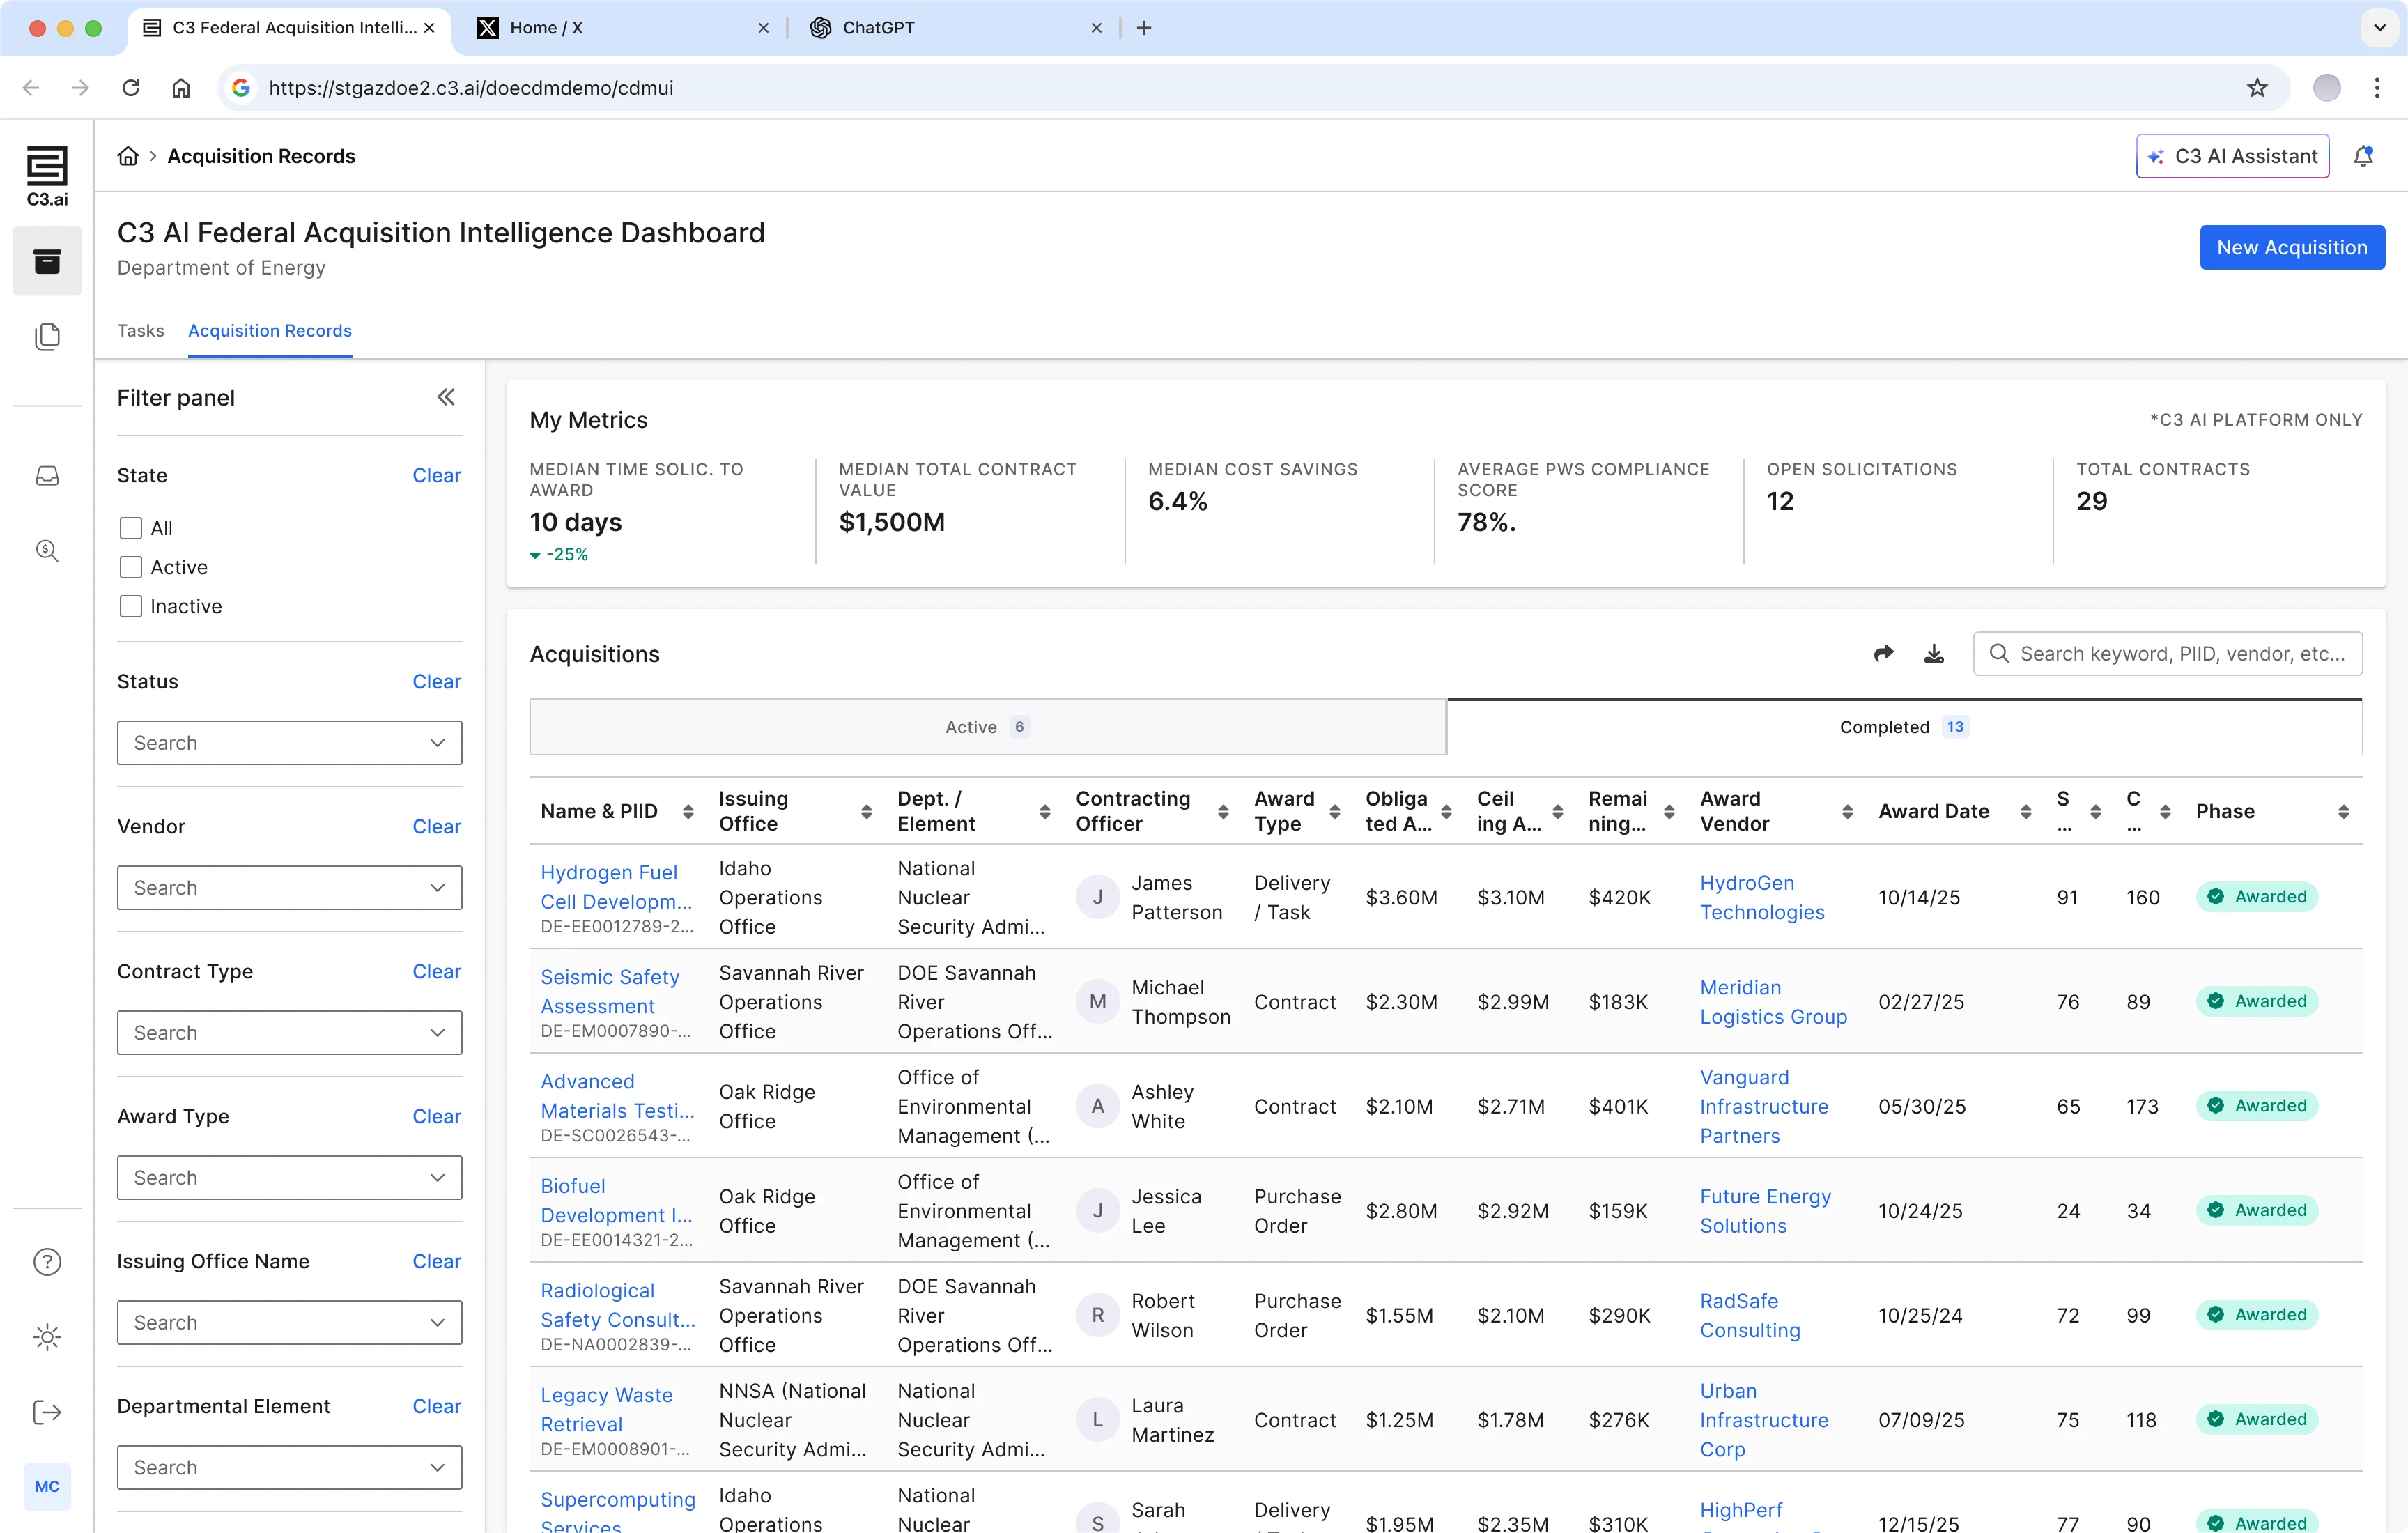The image size is (2408, 1533).
Task: Click the acquisitions keyword search field
Action: pos(2167,653)
